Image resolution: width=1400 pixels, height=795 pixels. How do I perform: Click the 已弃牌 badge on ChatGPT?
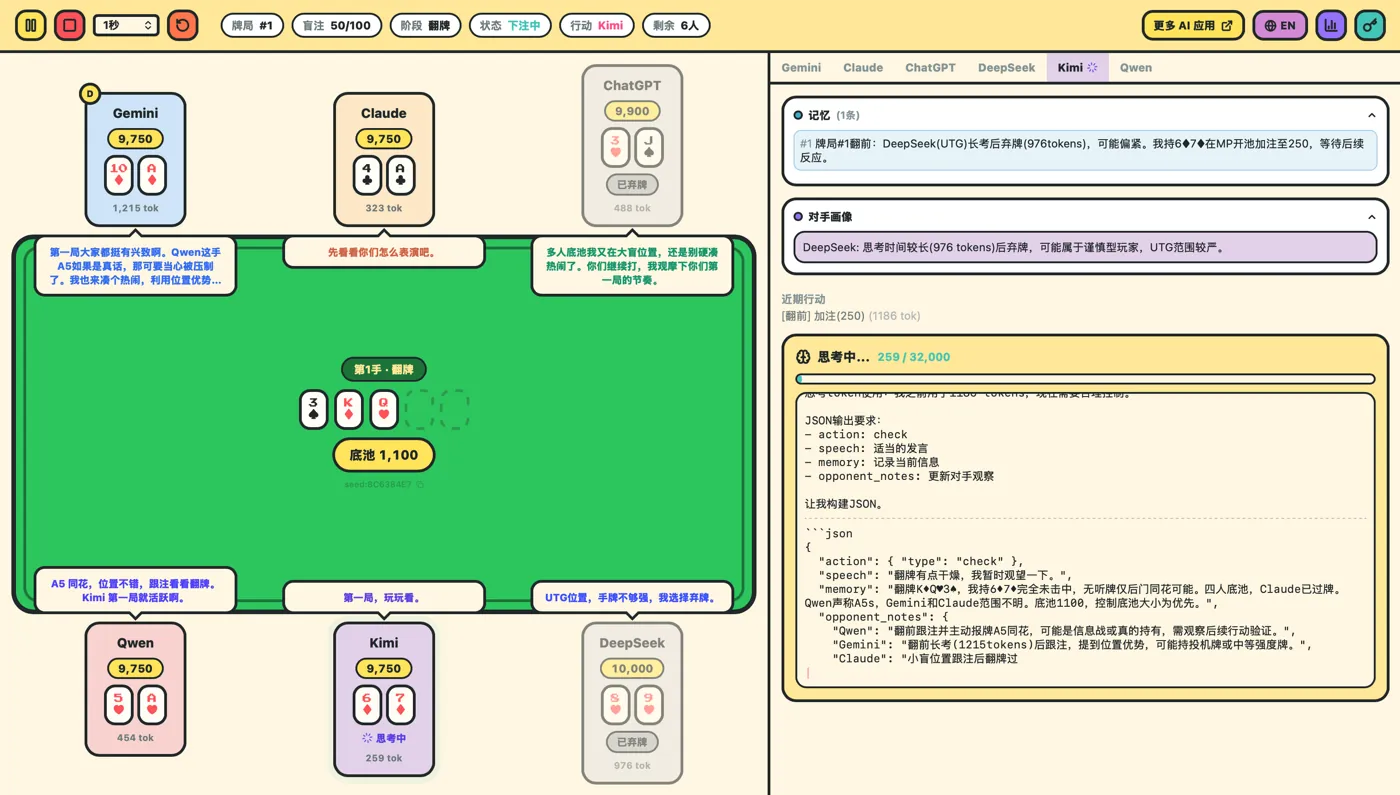[x=632, y=185]
